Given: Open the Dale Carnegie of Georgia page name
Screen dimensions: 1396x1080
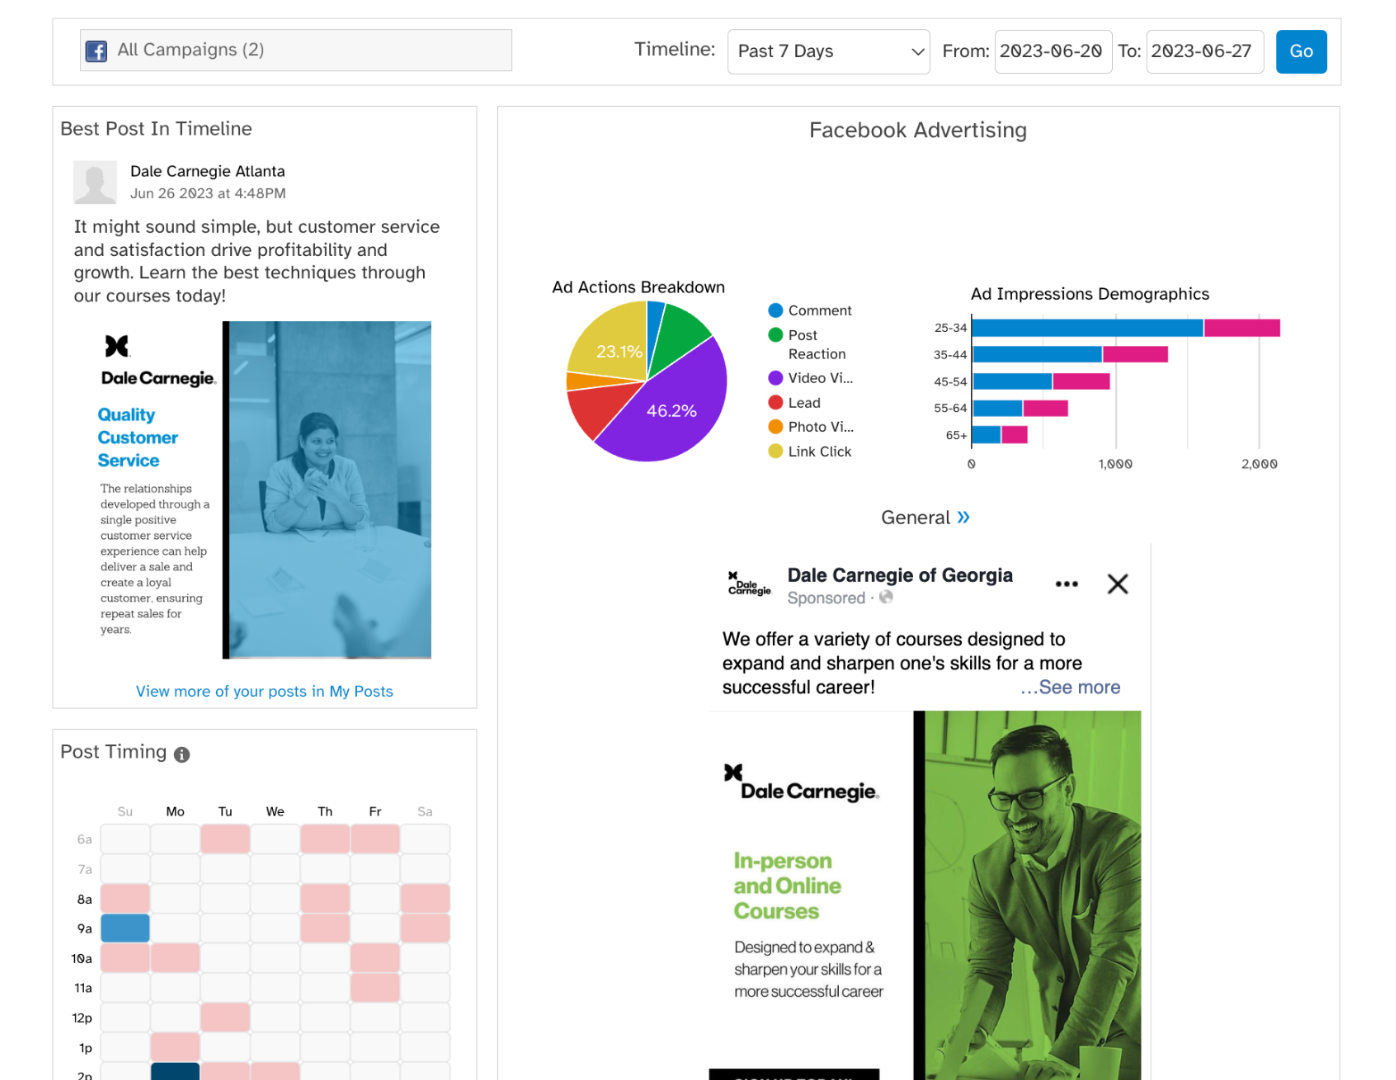Looking at the screenshot, I should (900, 575).
